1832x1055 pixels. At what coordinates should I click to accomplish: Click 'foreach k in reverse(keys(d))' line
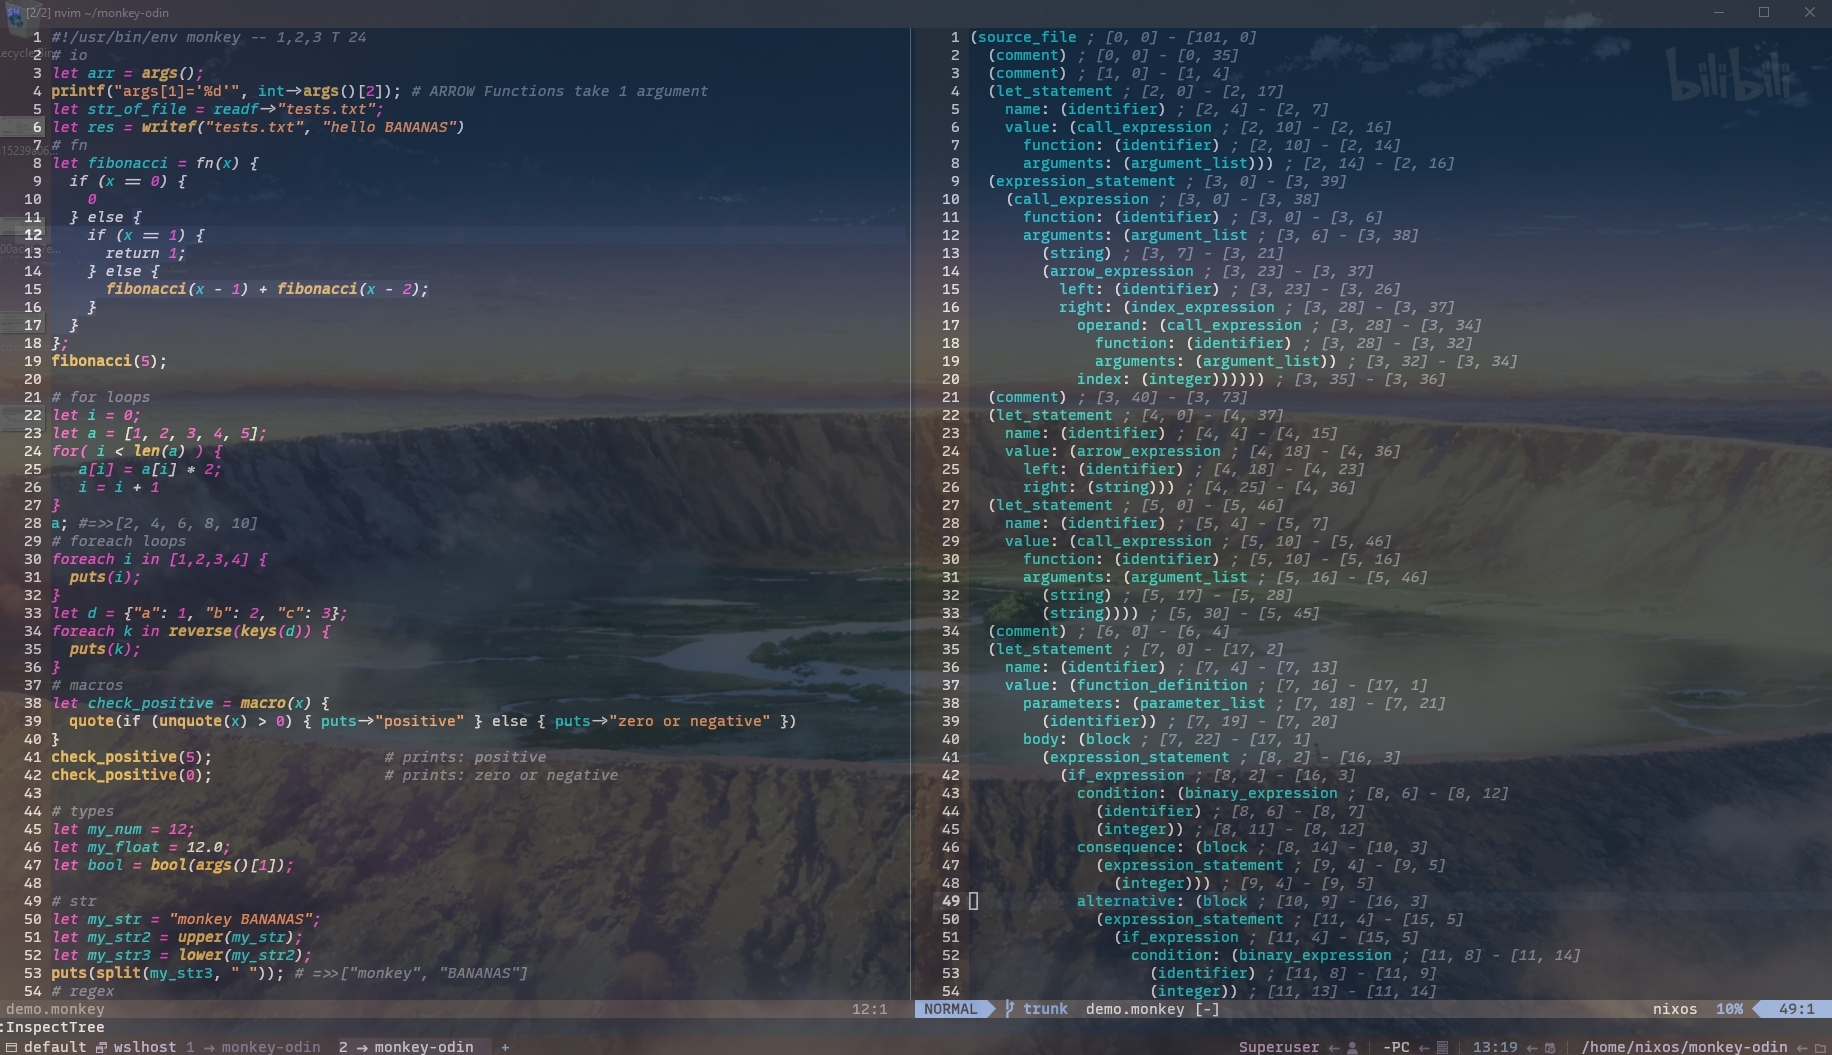(x=191, y=631)
